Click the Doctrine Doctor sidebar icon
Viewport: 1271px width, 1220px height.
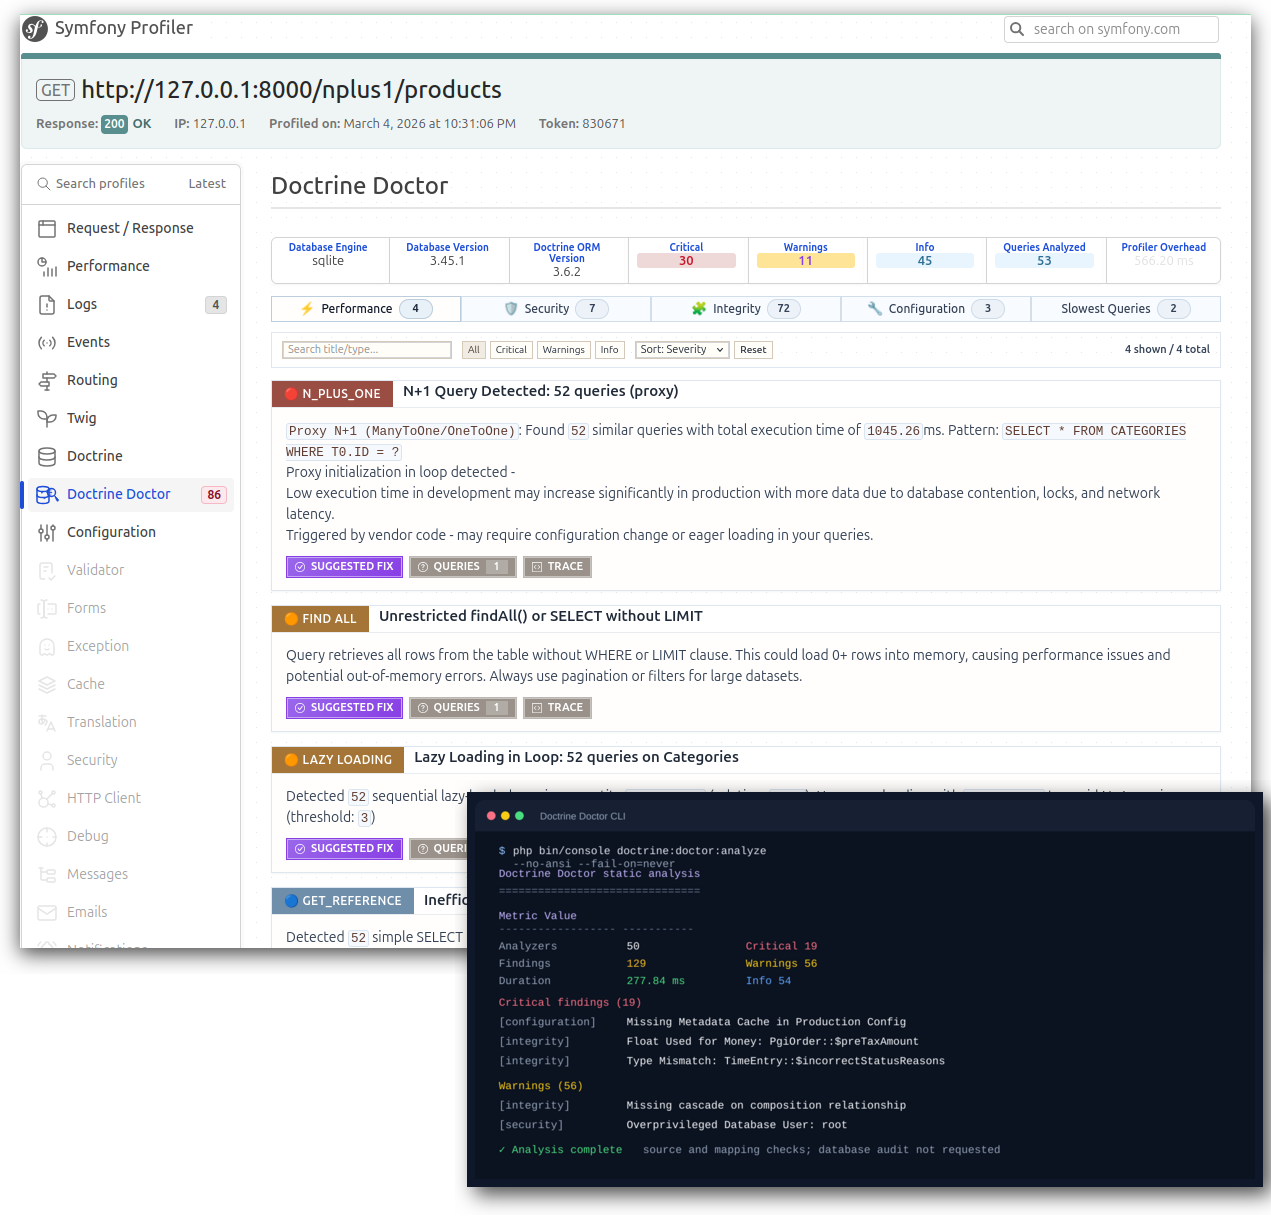[x=47, y=494]
